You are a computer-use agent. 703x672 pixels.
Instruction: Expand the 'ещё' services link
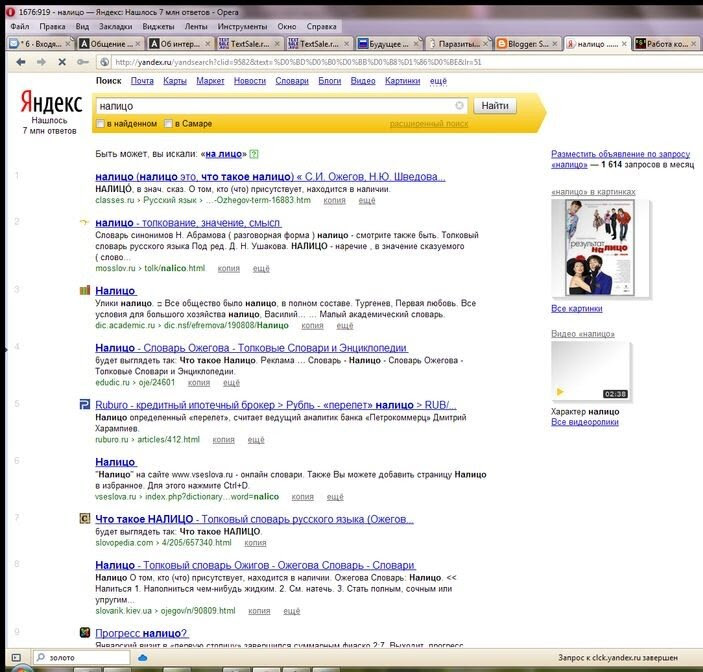click(x=438, y=81)
